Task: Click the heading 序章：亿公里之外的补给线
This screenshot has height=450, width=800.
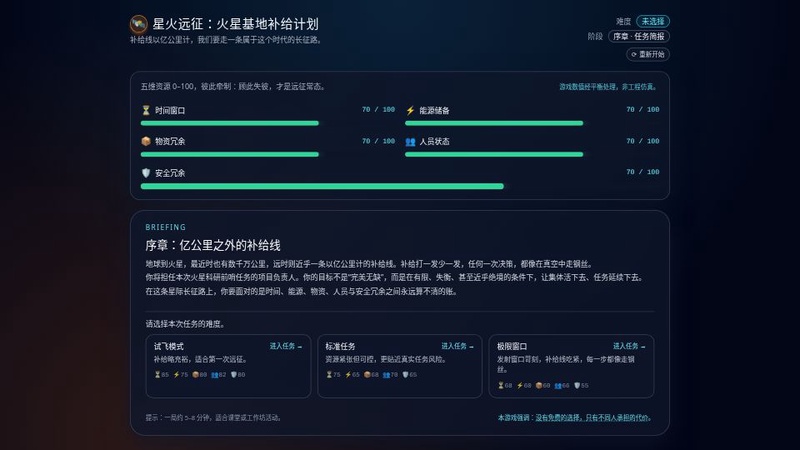Action: [213, 245]
